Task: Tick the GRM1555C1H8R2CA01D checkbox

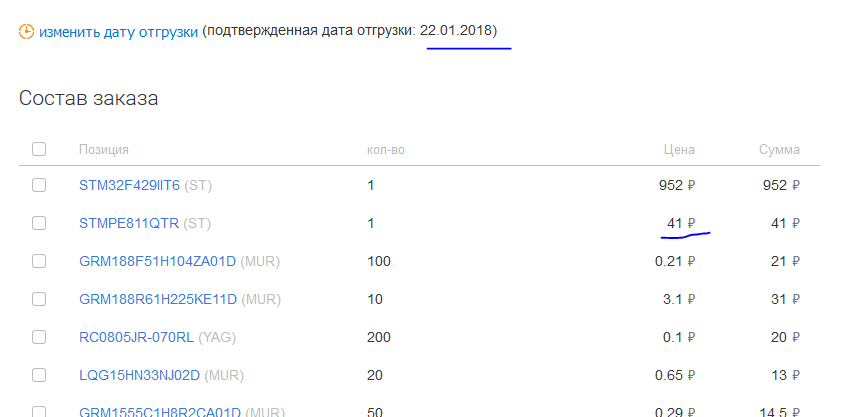Action: [x=39, y=412]
